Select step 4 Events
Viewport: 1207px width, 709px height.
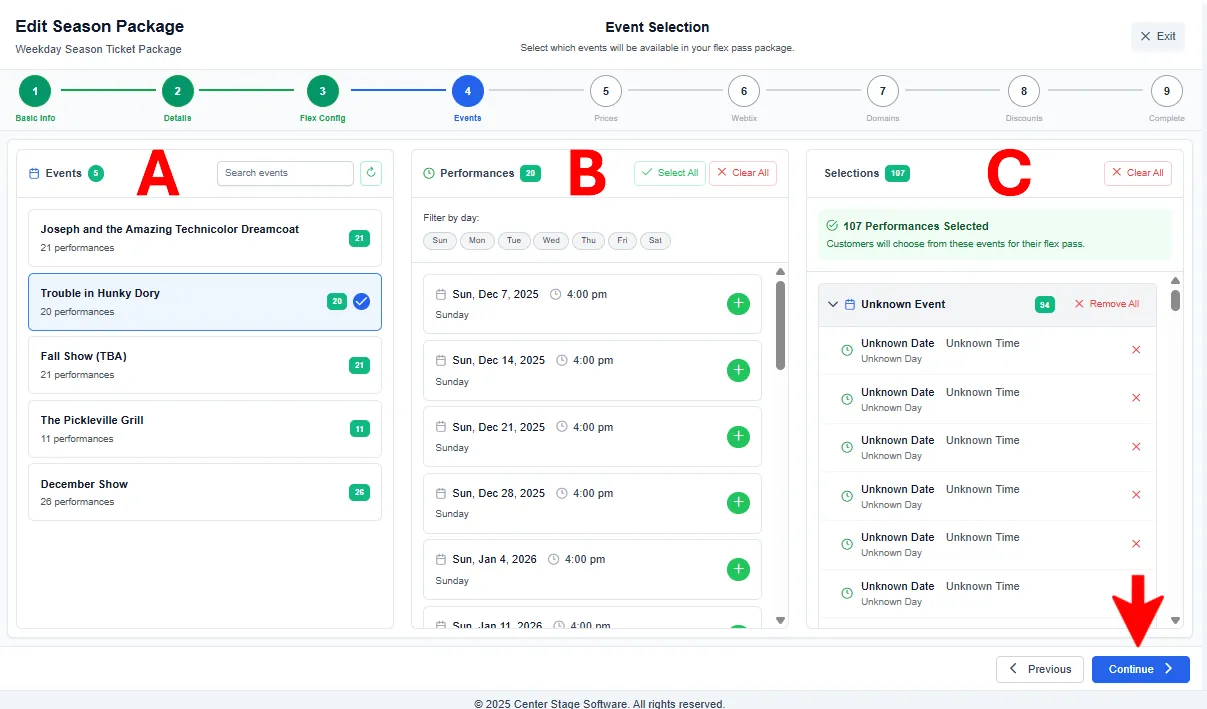pyautogui.click(x=467, y=92)
